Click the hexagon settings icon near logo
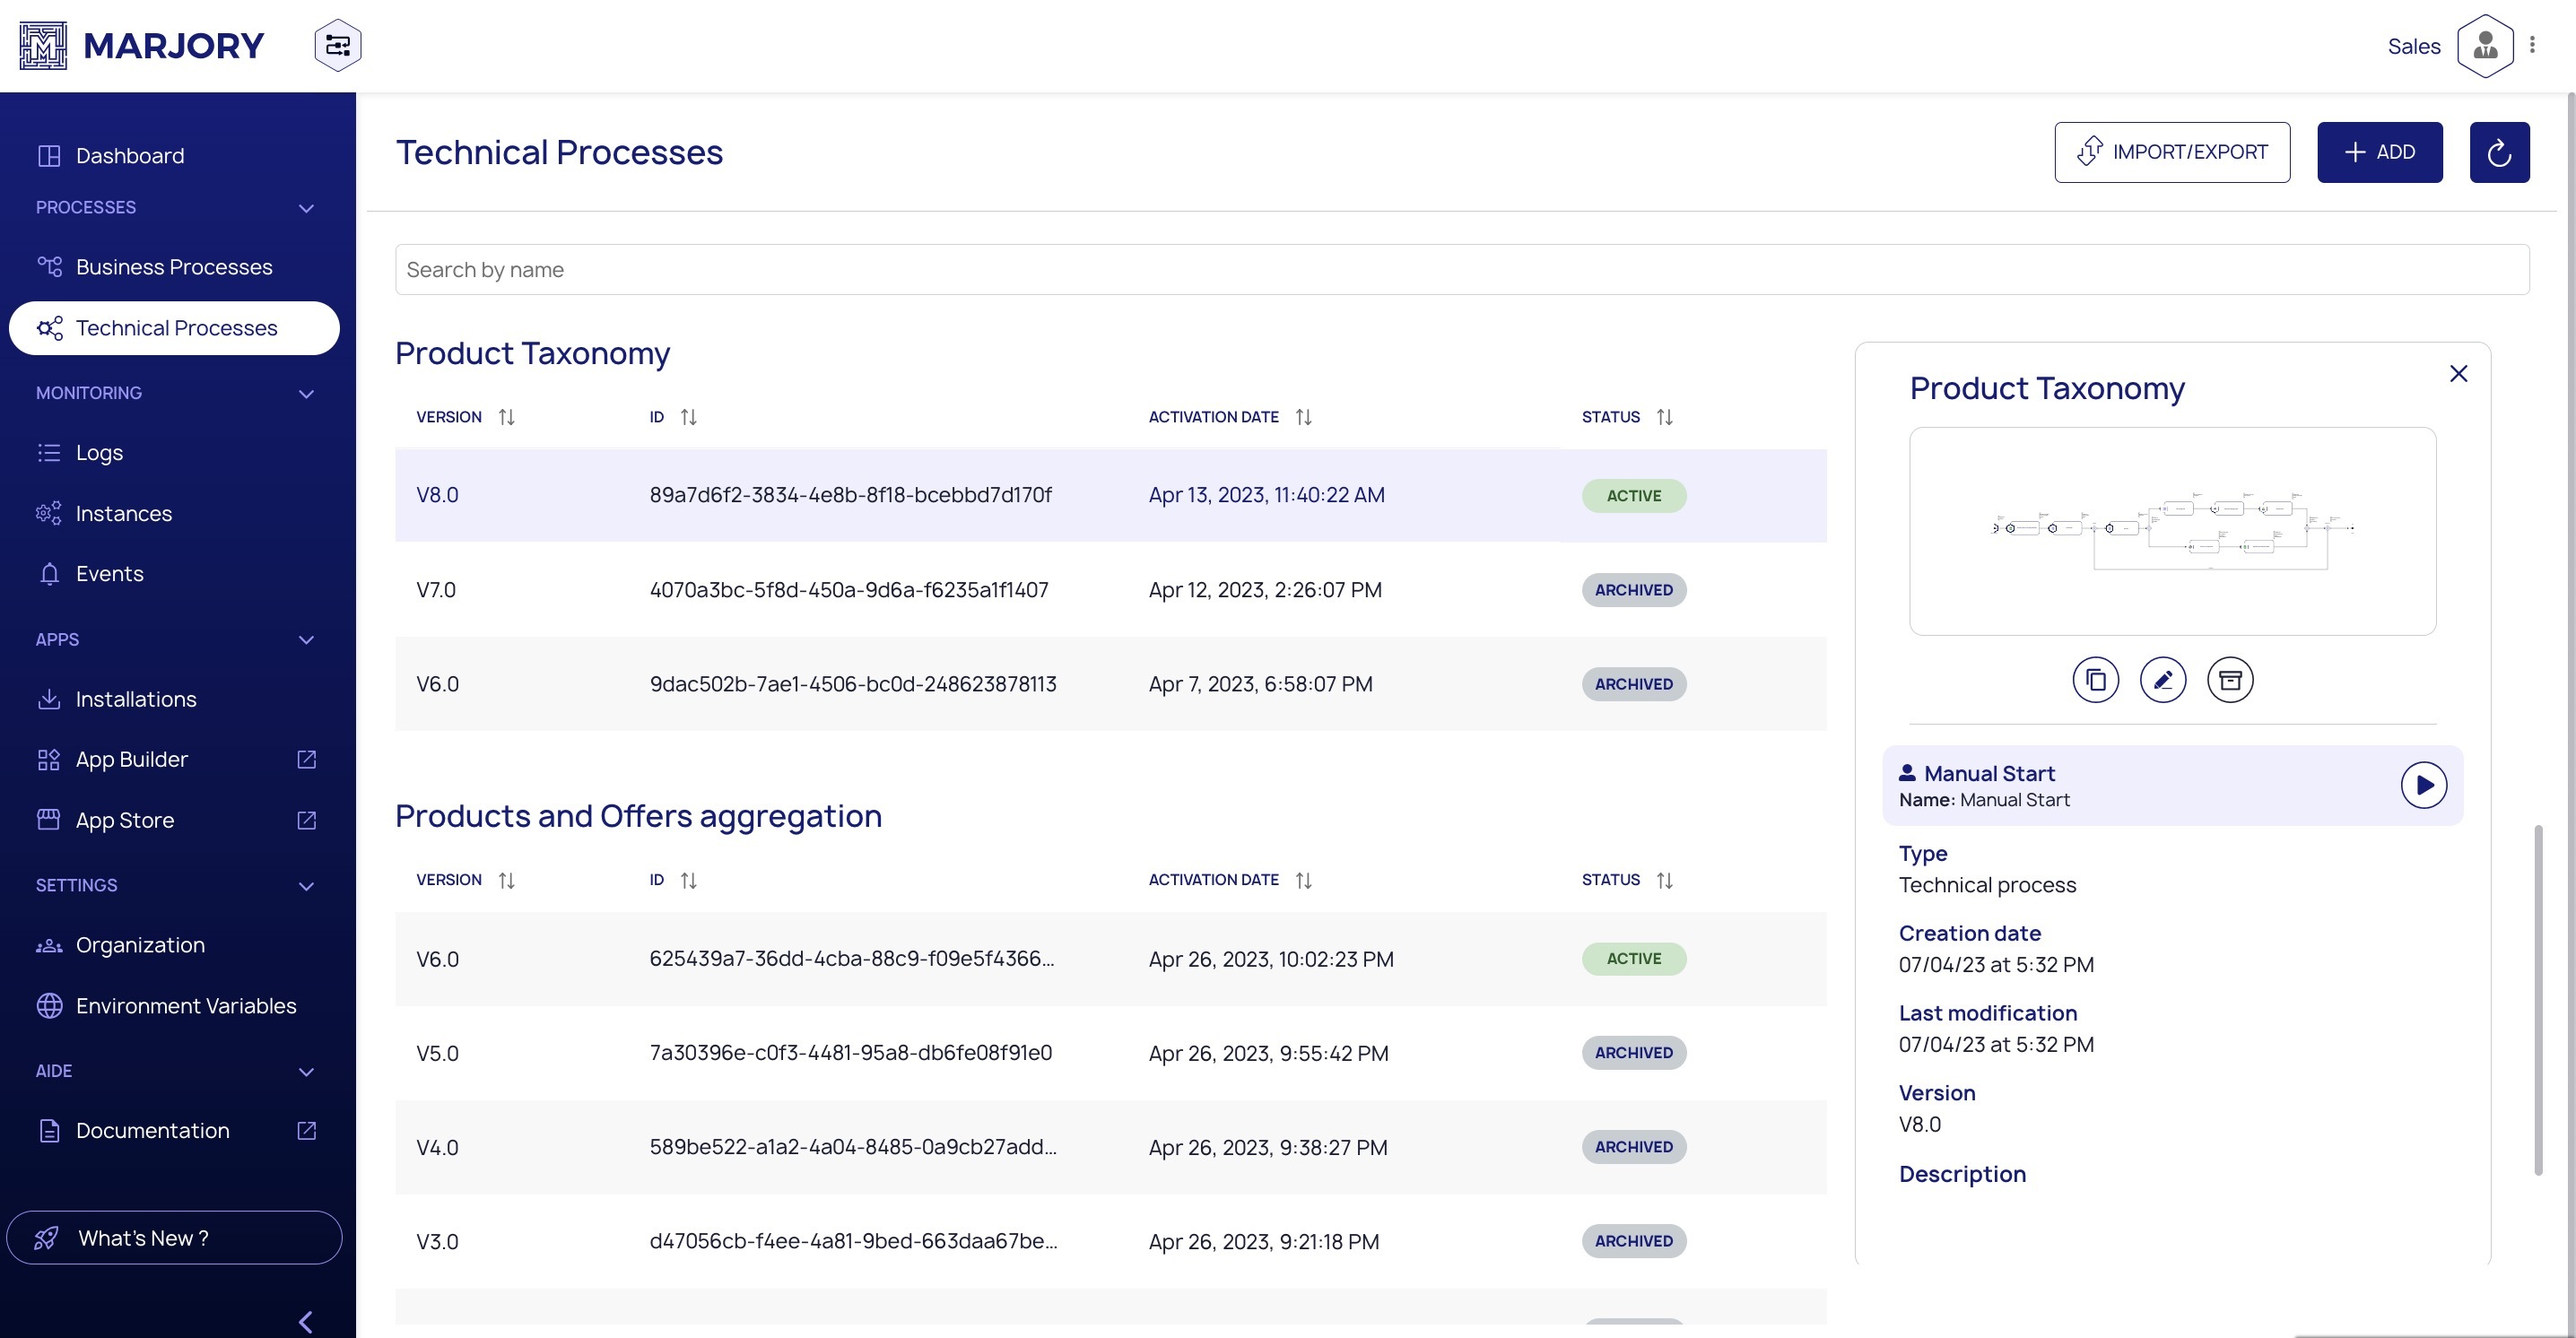 coord(337,46)
